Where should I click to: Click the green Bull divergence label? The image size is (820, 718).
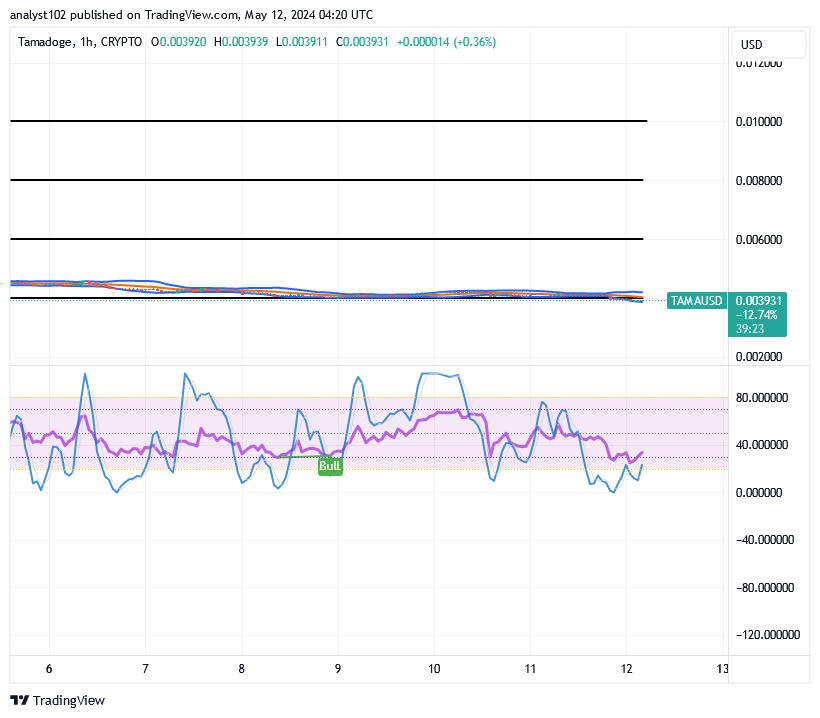[330, 466]
